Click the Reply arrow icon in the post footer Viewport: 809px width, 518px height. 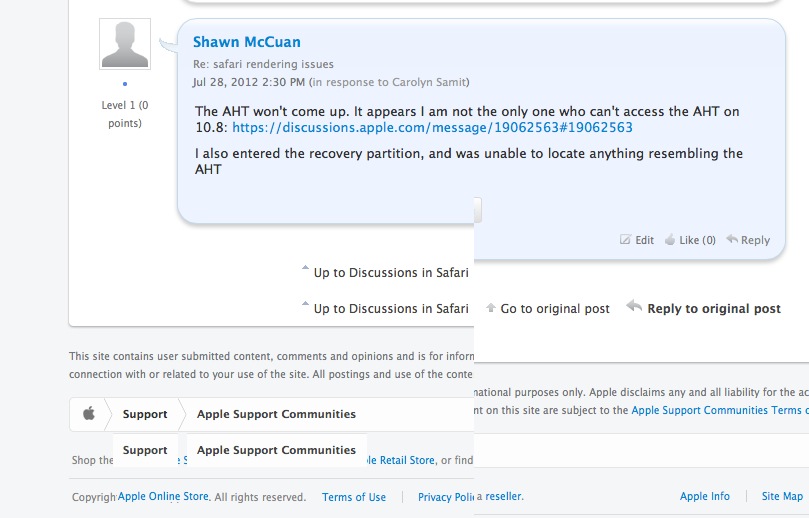[733, 240]
